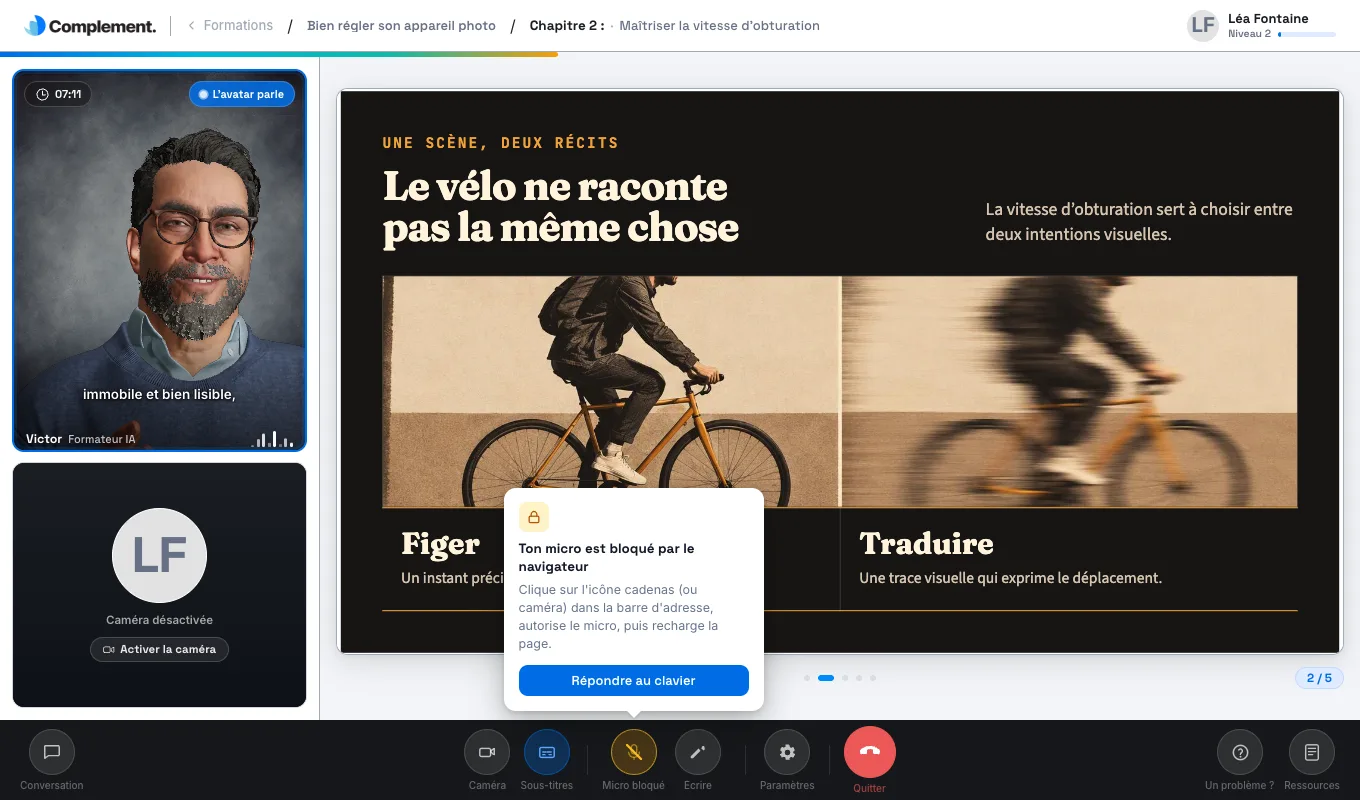The height and width of the screenshot is (800, 1360).
Task: Click Activer la caméra button
Action: [x=160, y=650]
